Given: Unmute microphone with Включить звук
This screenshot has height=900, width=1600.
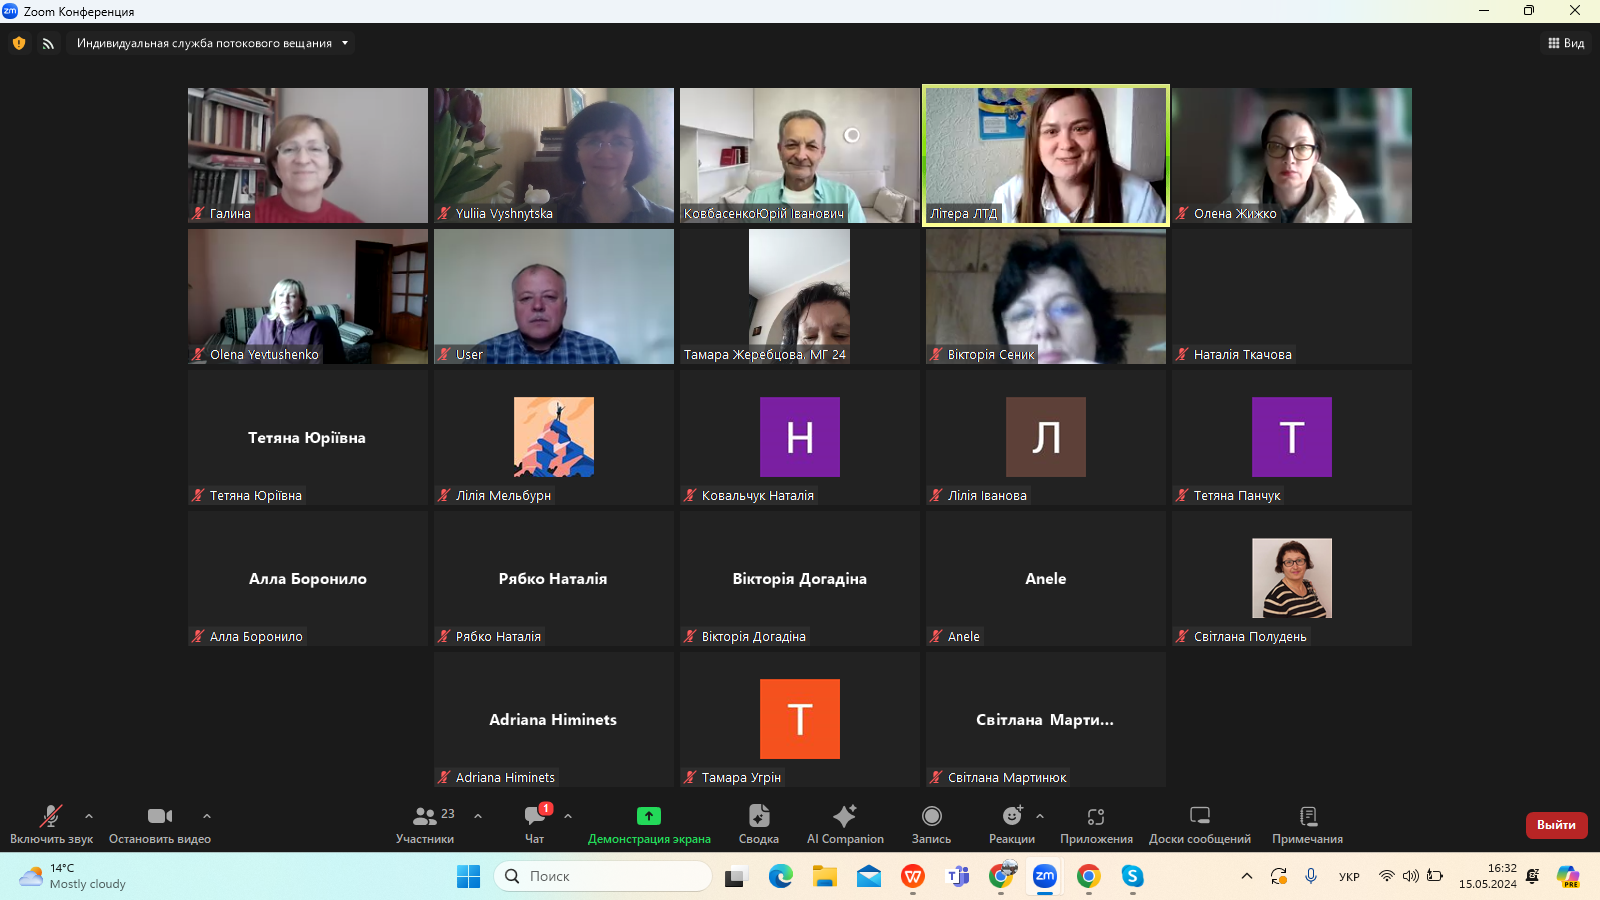Looking at the screenshot, I should (51, 816).
